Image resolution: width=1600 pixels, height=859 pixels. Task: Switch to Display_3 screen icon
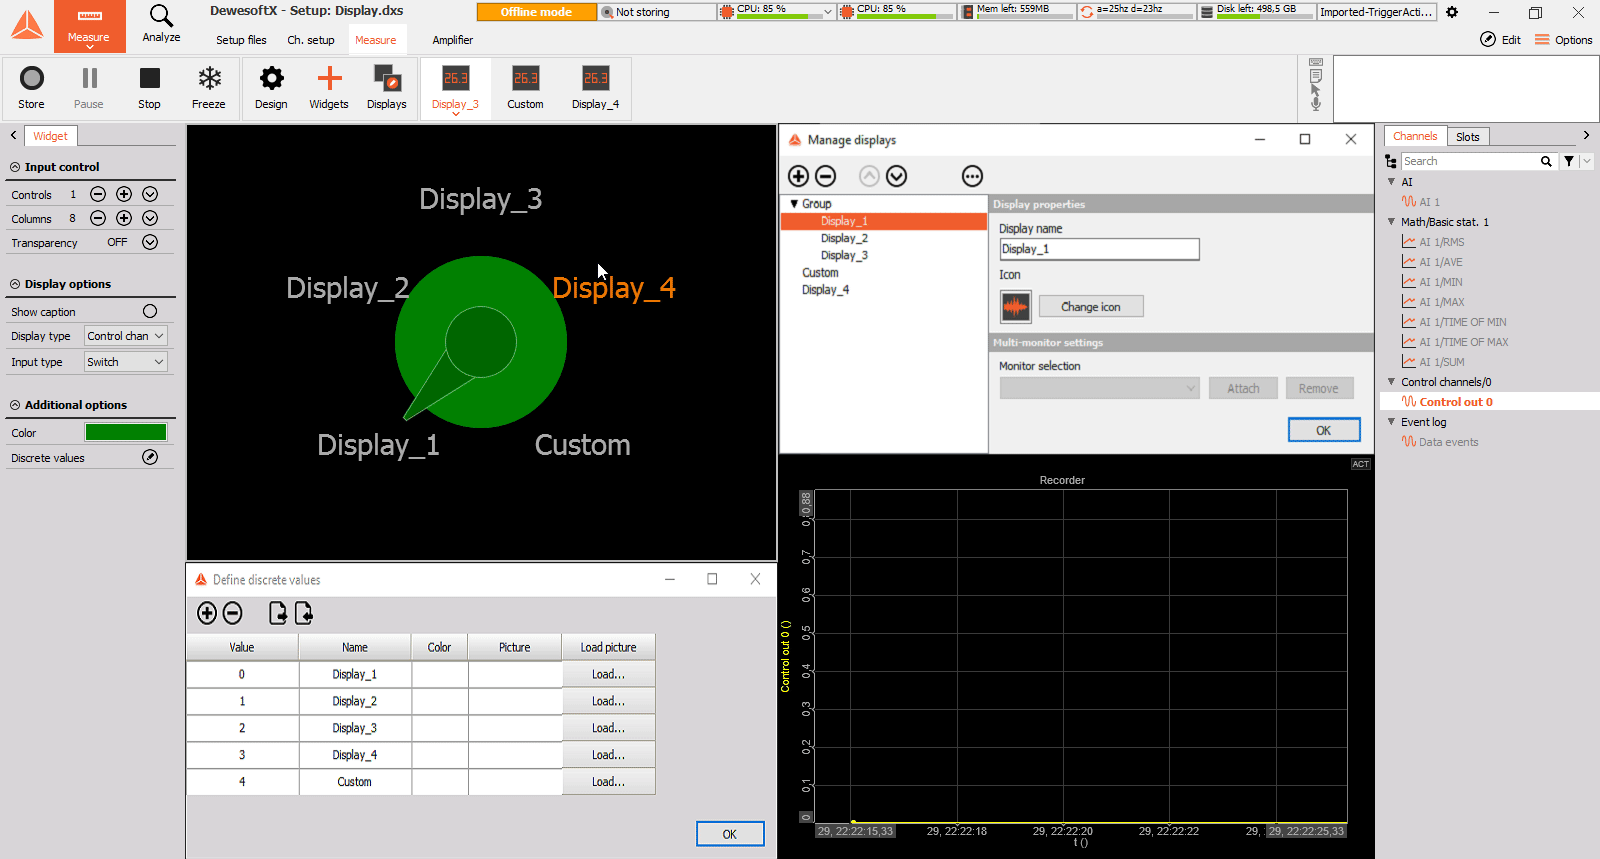455,79
